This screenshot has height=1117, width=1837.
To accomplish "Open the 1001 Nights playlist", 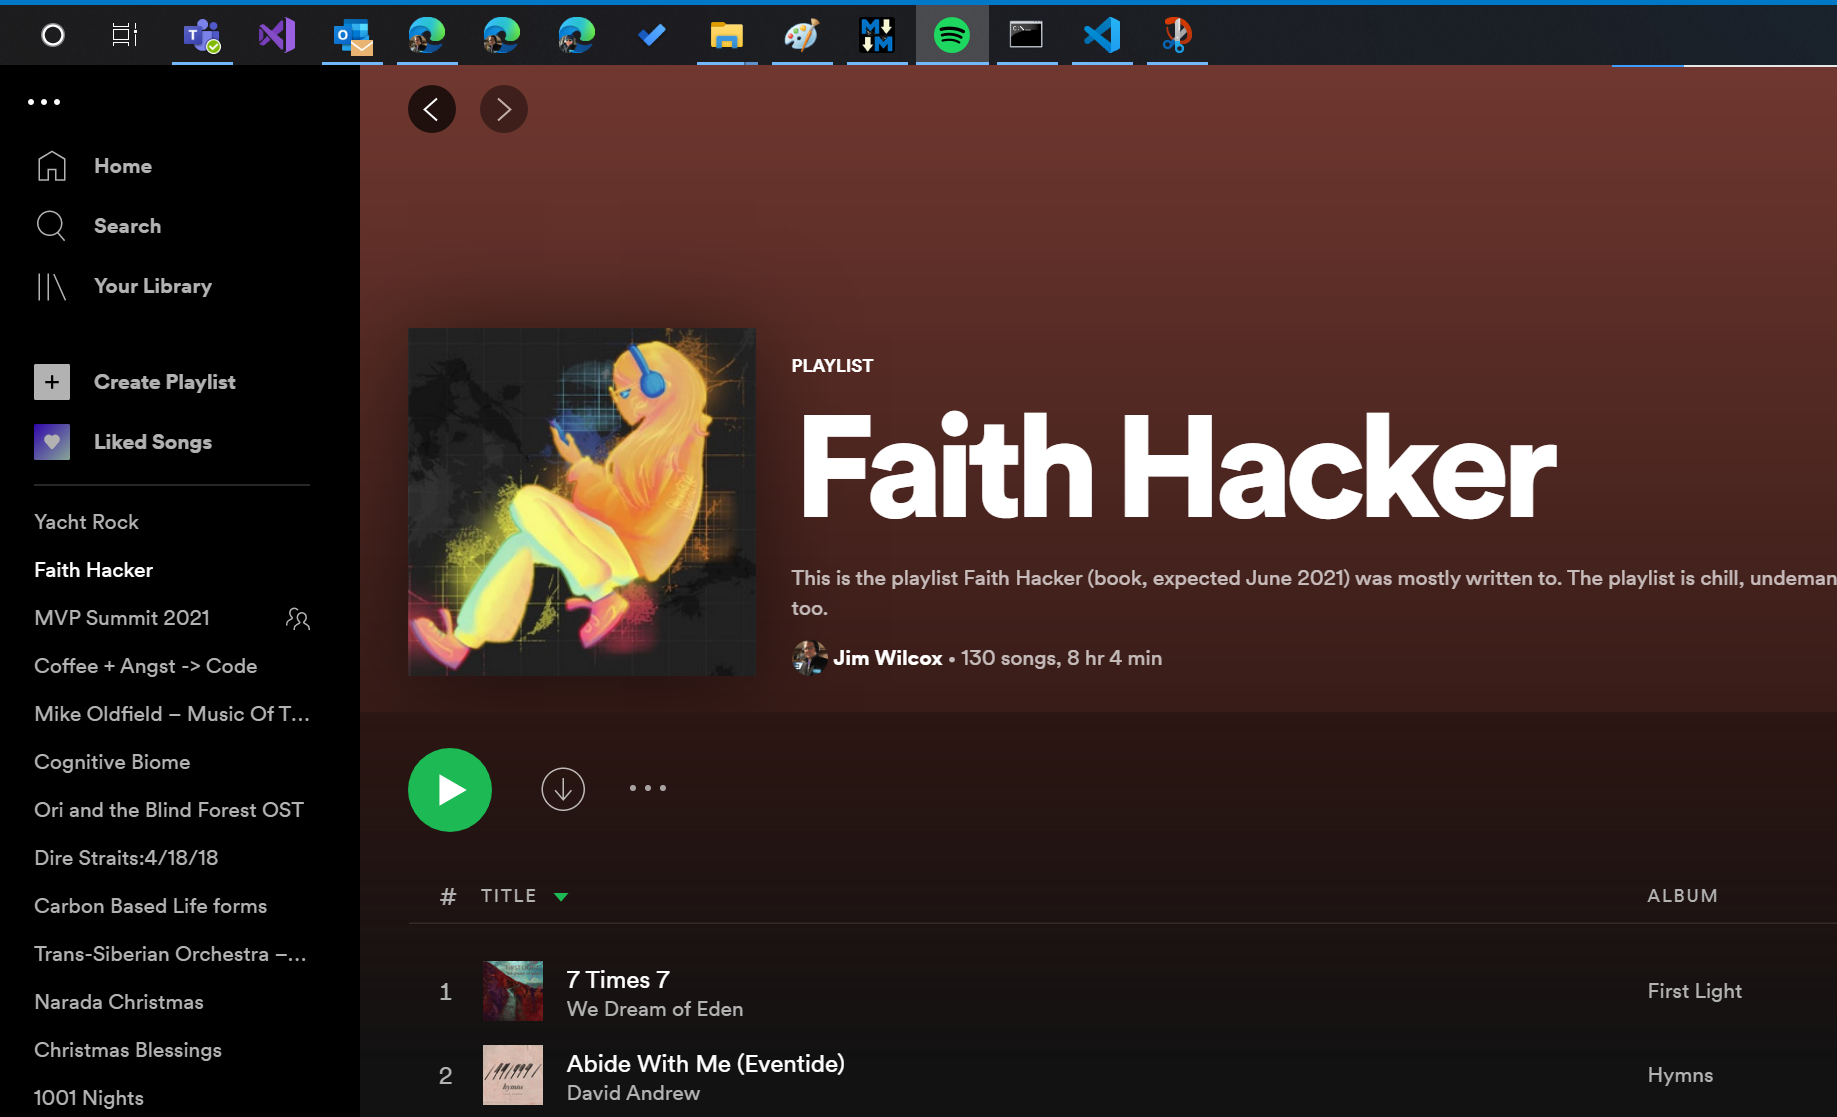I will click(x=89, y=1098).
